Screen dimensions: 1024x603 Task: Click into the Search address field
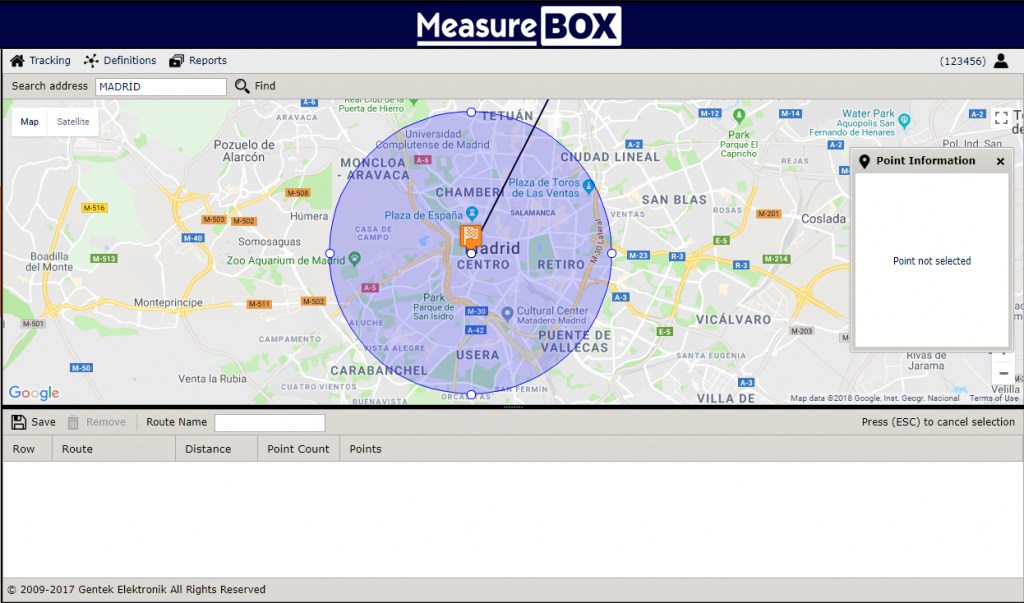coord(161,87)
